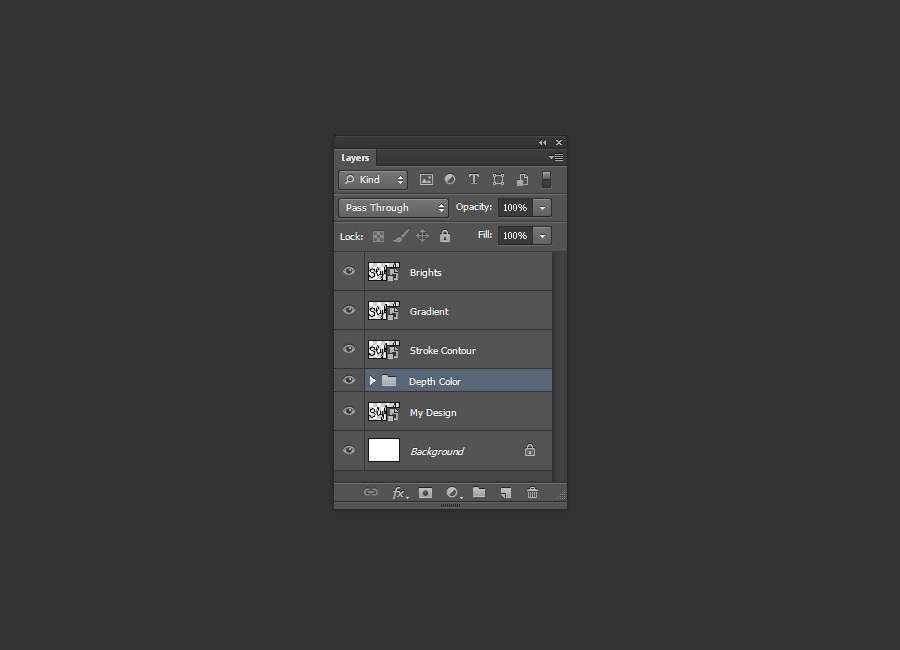Filter for adjustment layers
Image resolution: width=900 pixels, height=650 pixels.
pyautogui.click(x=449, y=179)
